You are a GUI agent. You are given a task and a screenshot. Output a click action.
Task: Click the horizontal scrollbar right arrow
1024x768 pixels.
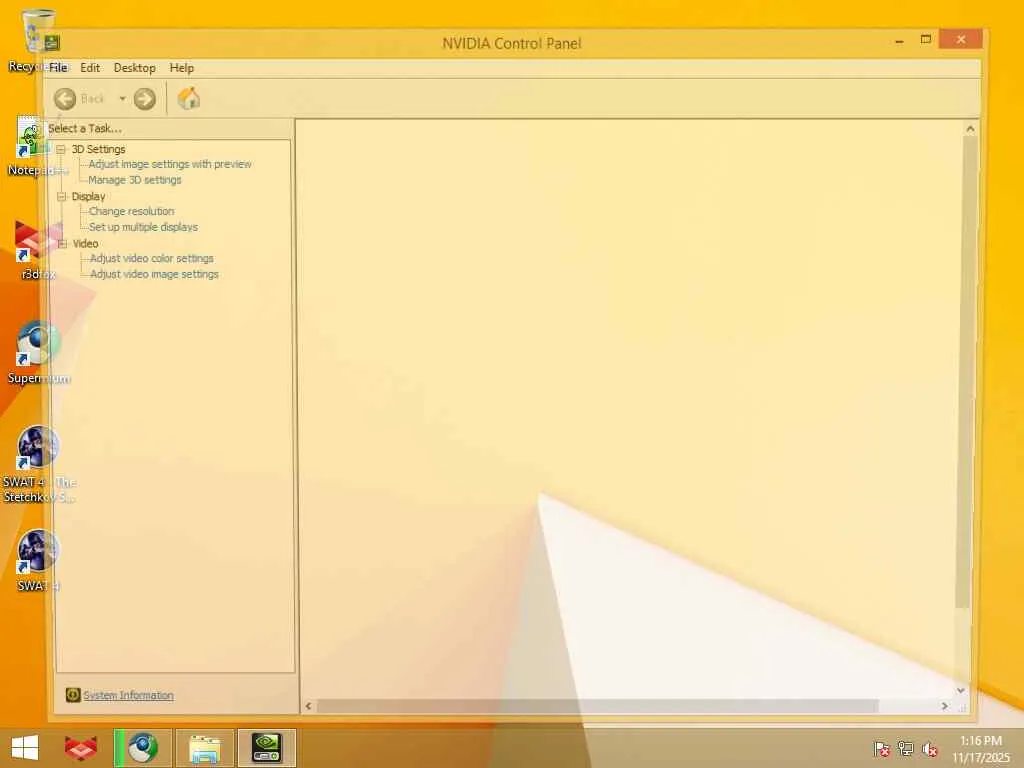point(944,706)
